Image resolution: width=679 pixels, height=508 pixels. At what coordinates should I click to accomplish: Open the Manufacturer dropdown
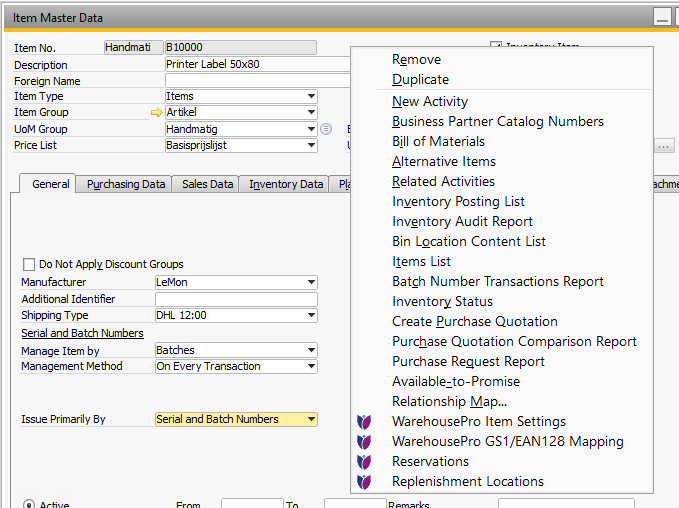coord(311,283)
